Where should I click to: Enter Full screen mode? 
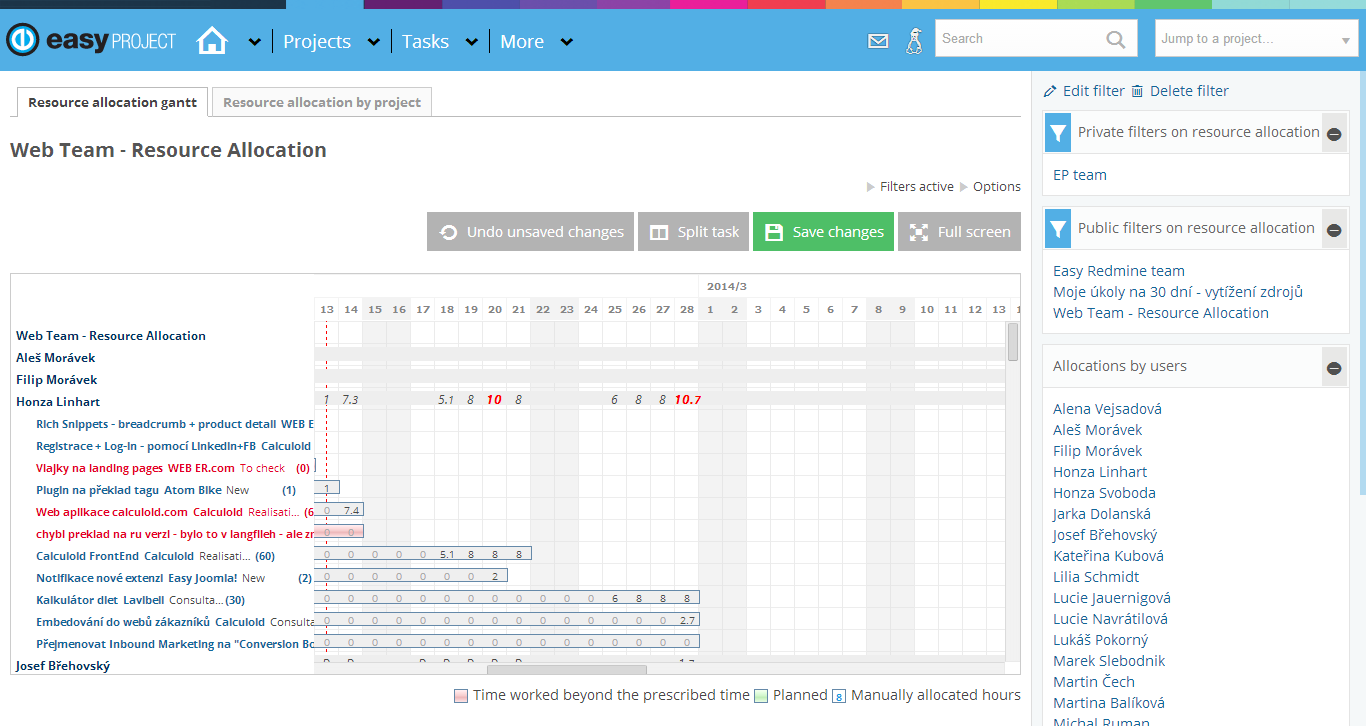coord(959,232)
